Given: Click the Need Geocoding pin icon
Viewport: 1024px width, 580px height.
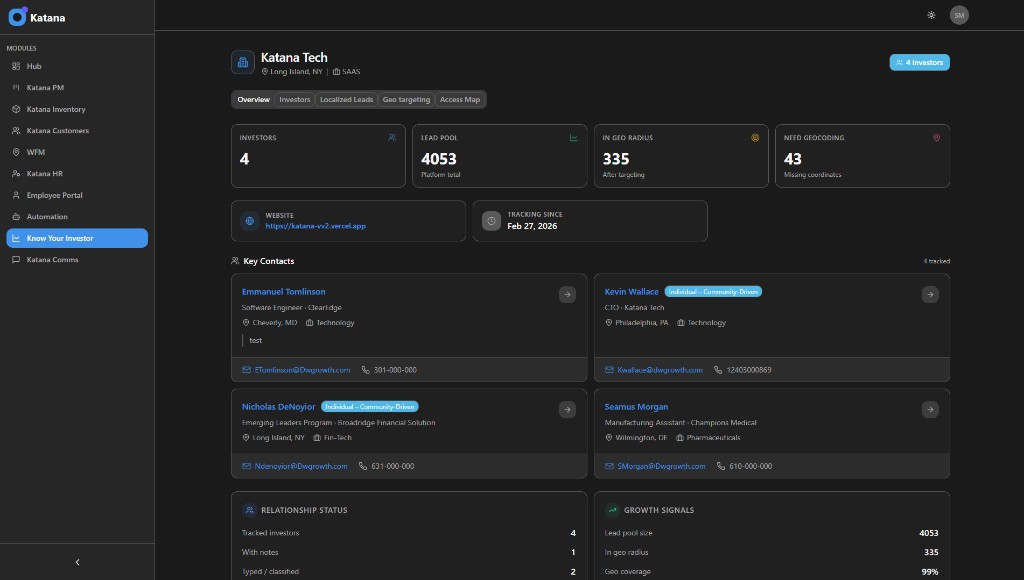Looking at the screenshot, I should (x=936, y=138).
